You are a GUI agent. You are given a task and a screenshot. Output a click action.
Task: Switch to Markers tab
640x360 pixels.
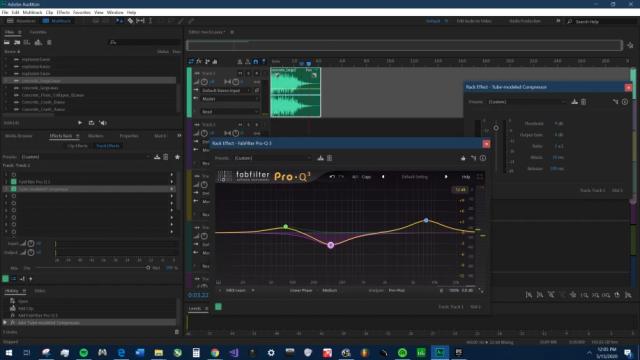coord(96,136)
